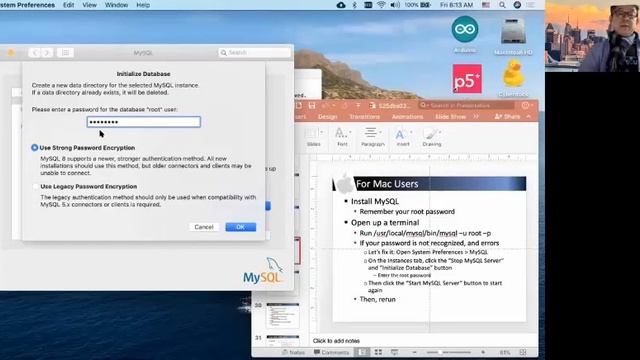Show all preferences grid button
The width and height of the screenshot is (640, 360).
(65, 53)
